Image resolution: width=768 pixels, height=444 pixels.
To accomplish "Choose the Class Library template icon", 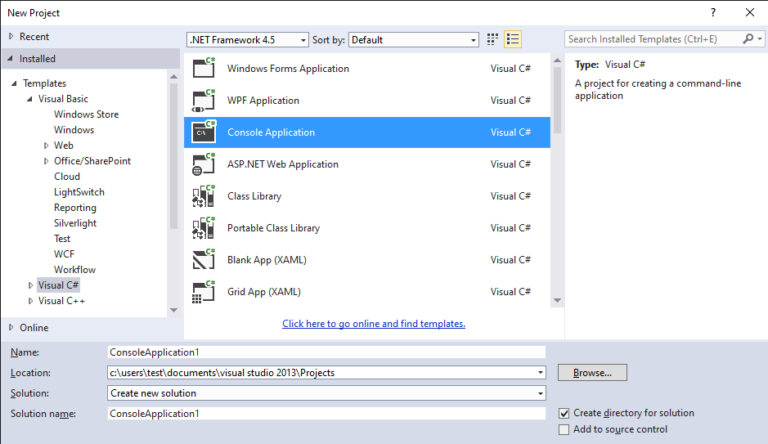I will [204, 196].
